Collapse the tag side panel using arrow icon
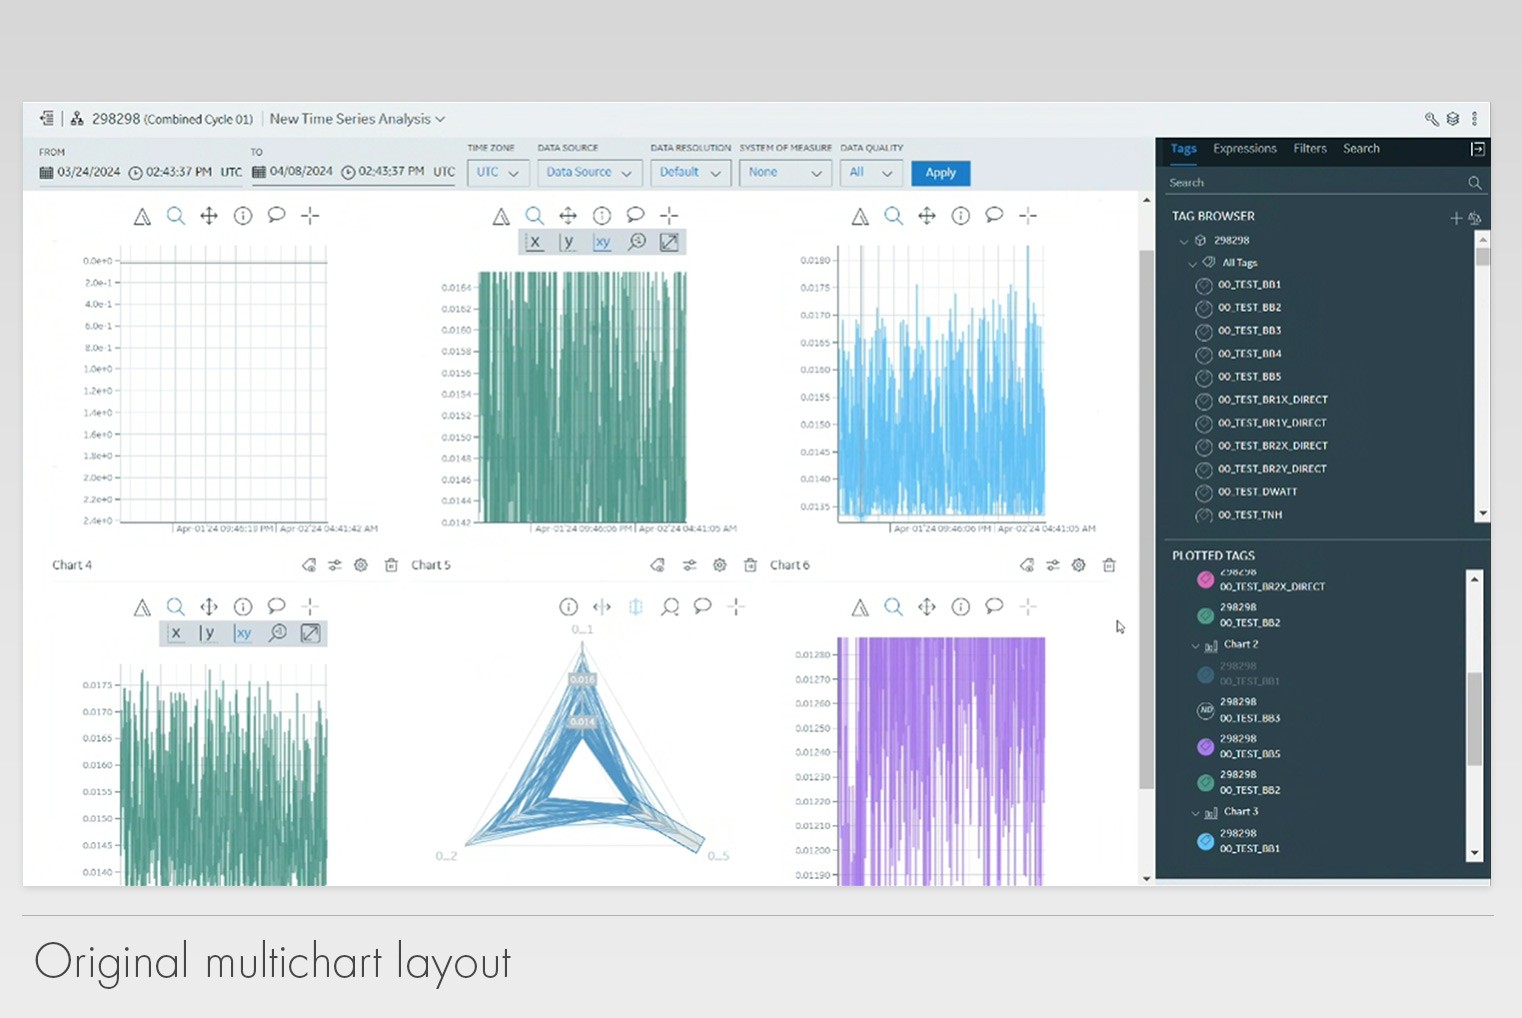The width and height of the screenshot is (1522, 1018). pyautogui.click(x=1477, y=149)
